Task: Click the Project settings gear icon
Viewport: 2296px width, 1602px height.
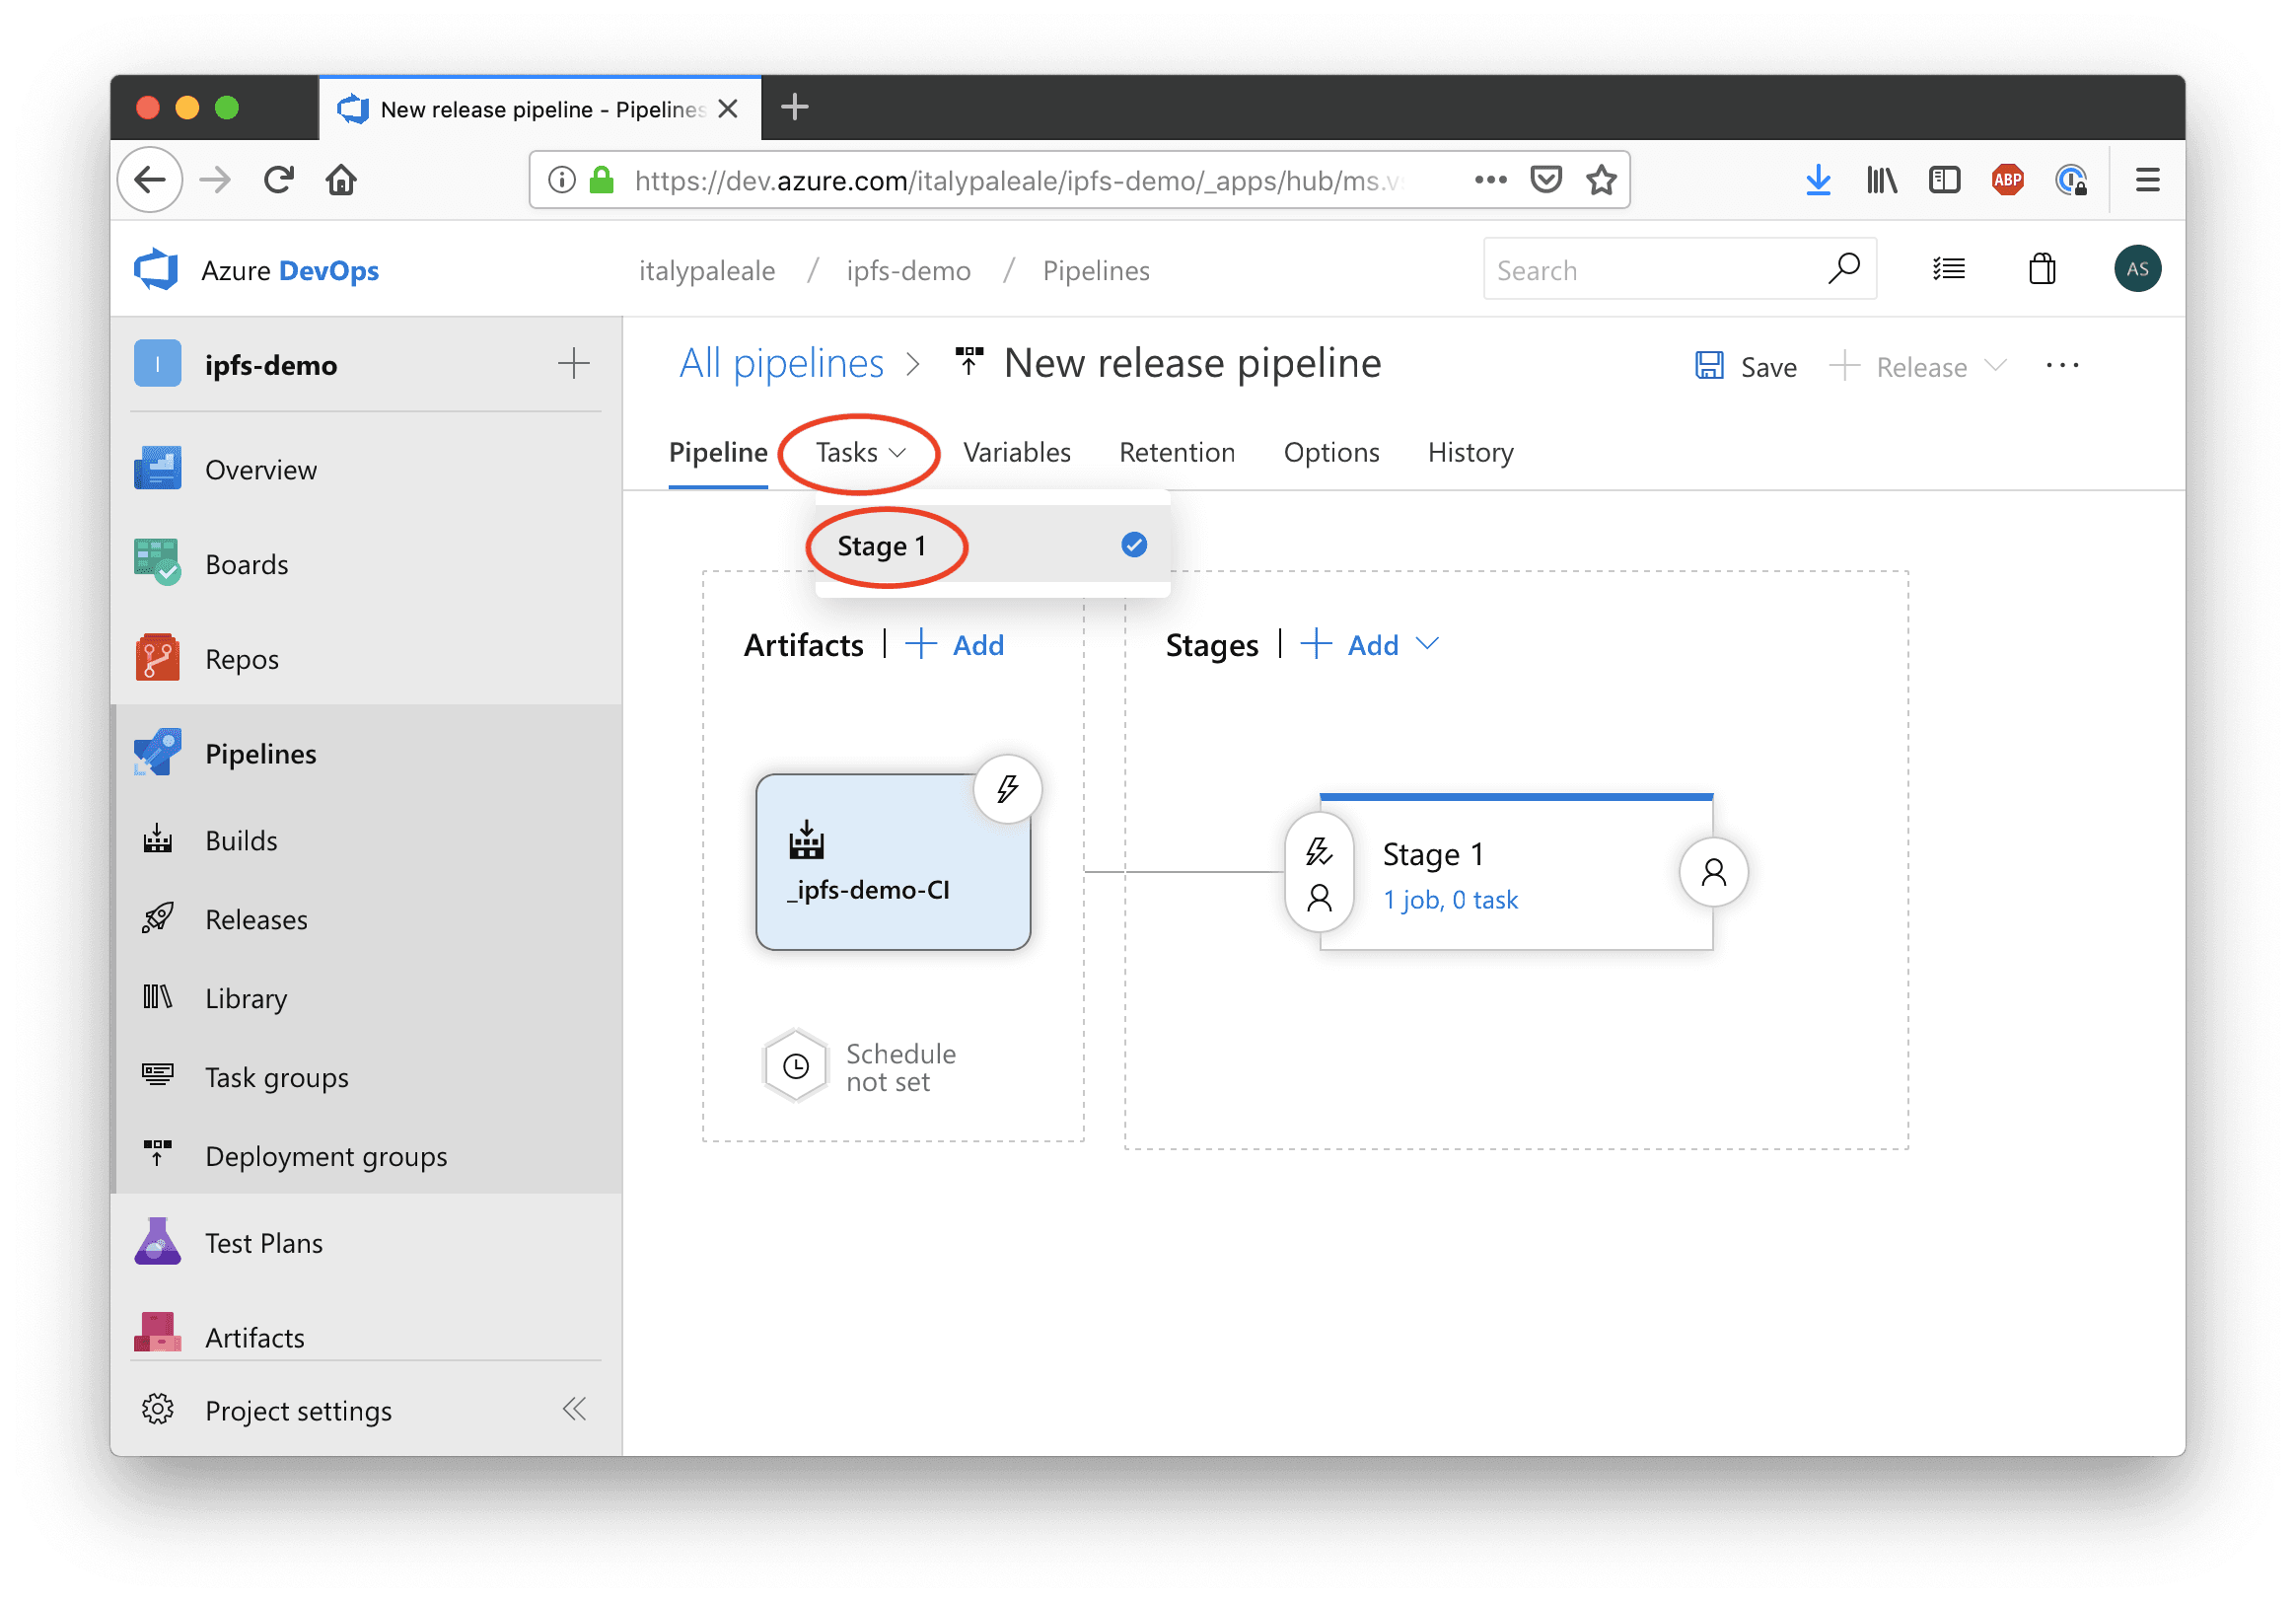Action: tap(157, 1409)
